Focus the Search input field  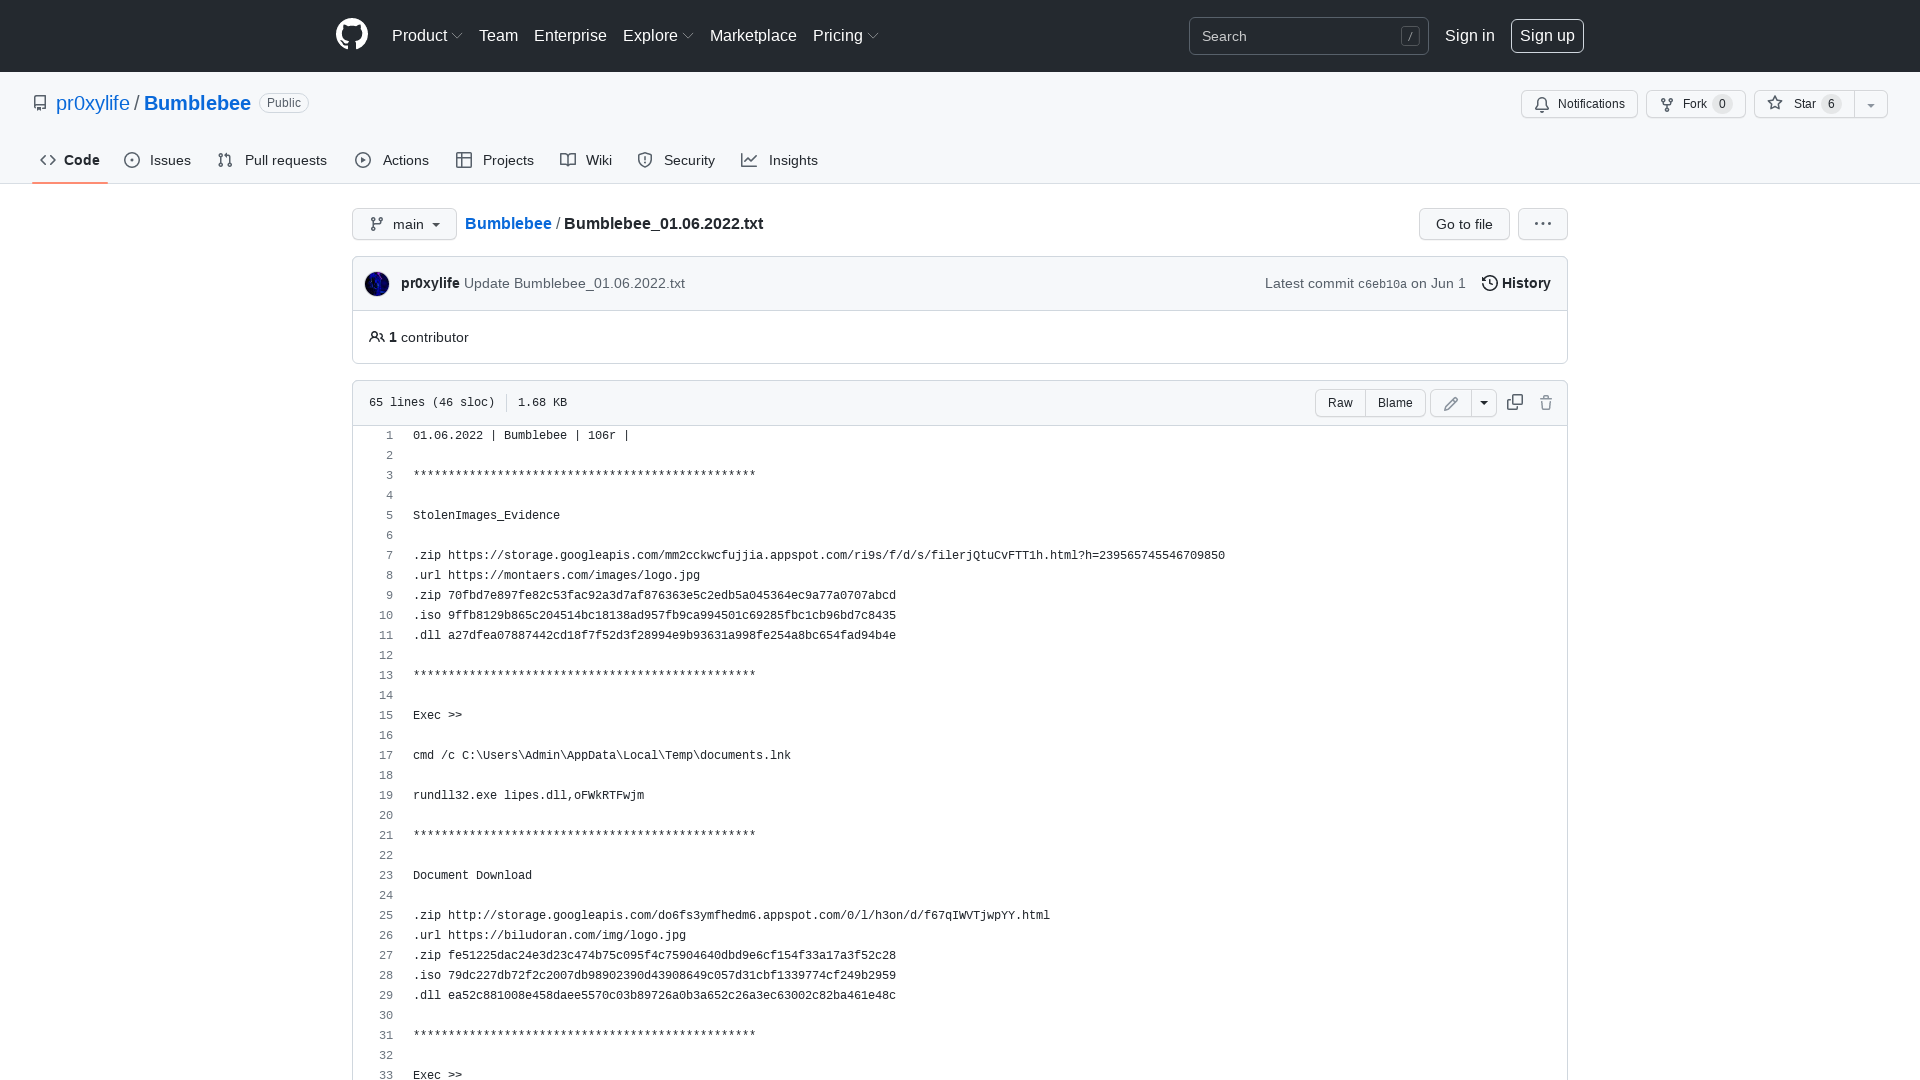click(x=1308, y=36)
